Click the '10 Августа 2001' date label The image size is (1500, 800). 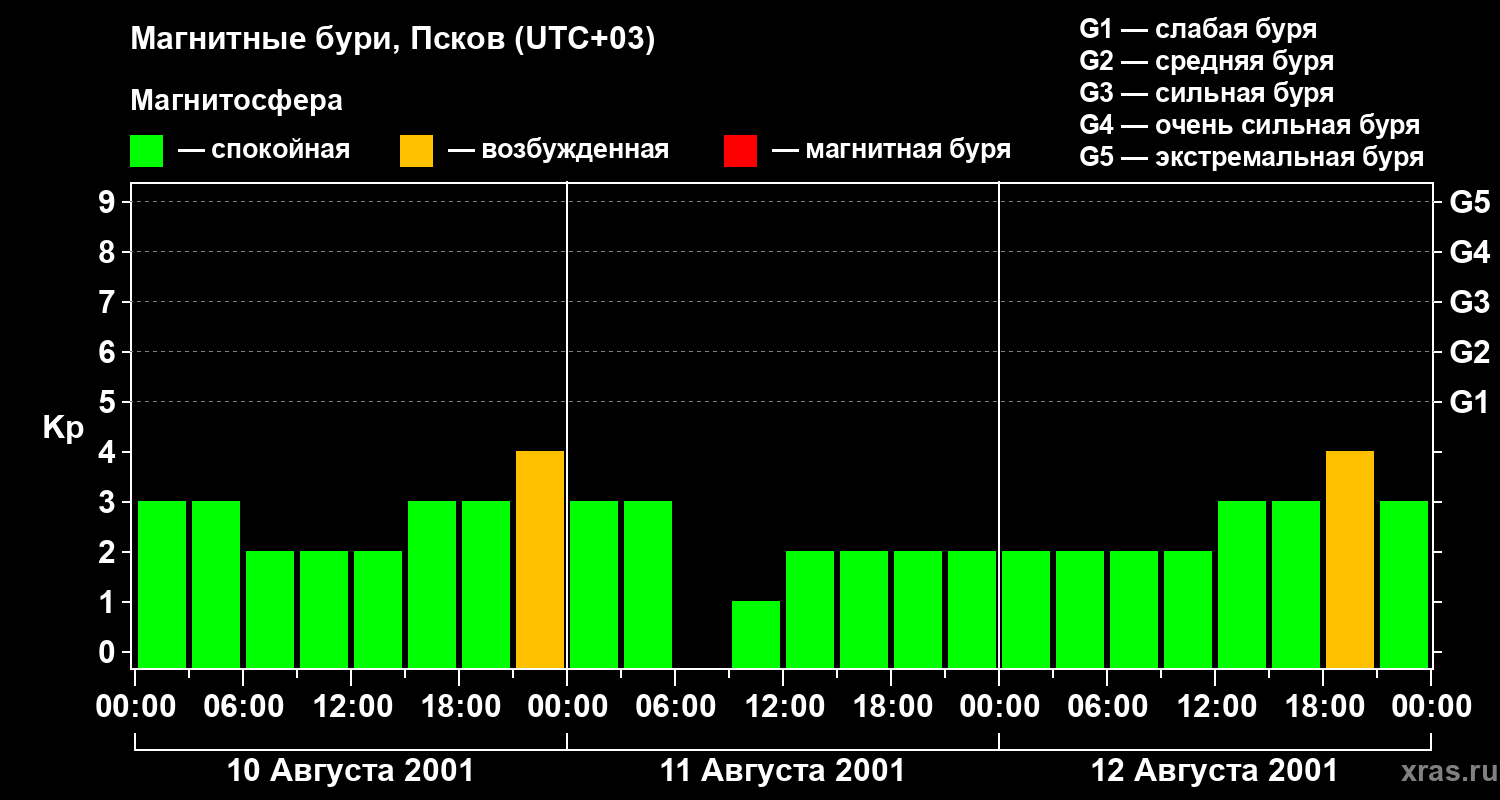pos(351,771)
